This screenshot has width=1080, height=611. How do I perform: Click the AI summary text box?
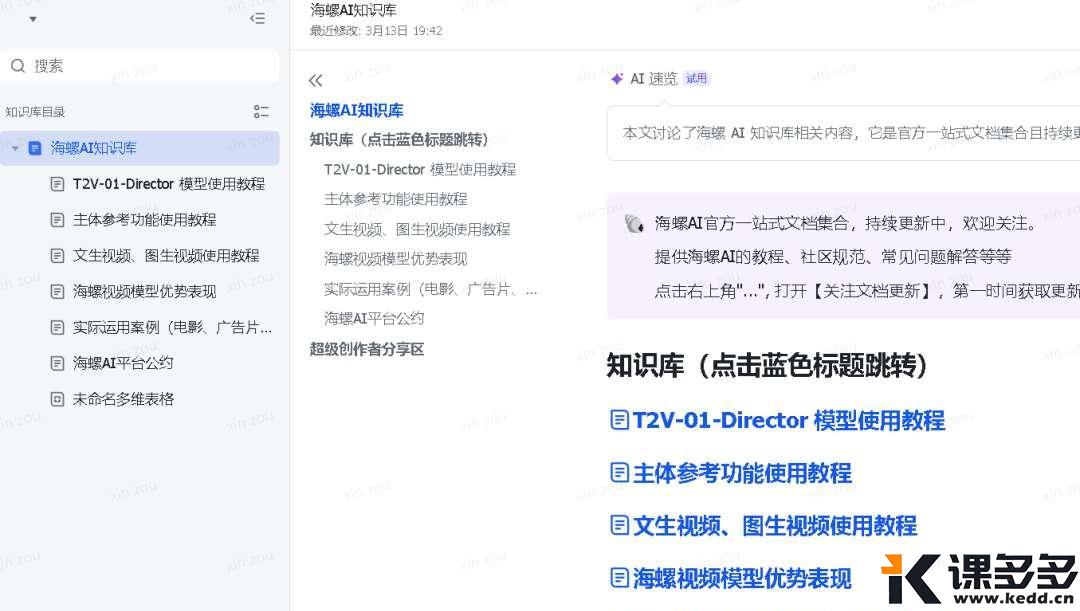(843, 133)
